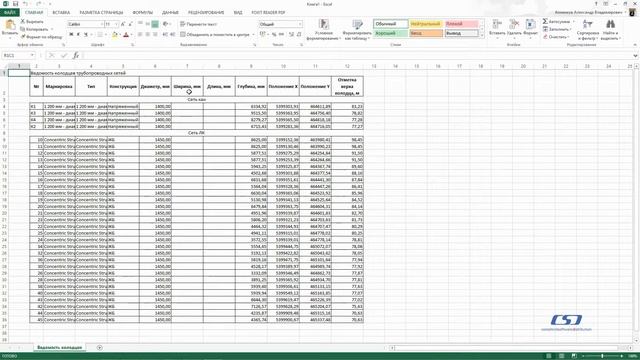Open Find and Select (Найти и выделить) binoculars
640x360 pixels.
pos(610,29)
